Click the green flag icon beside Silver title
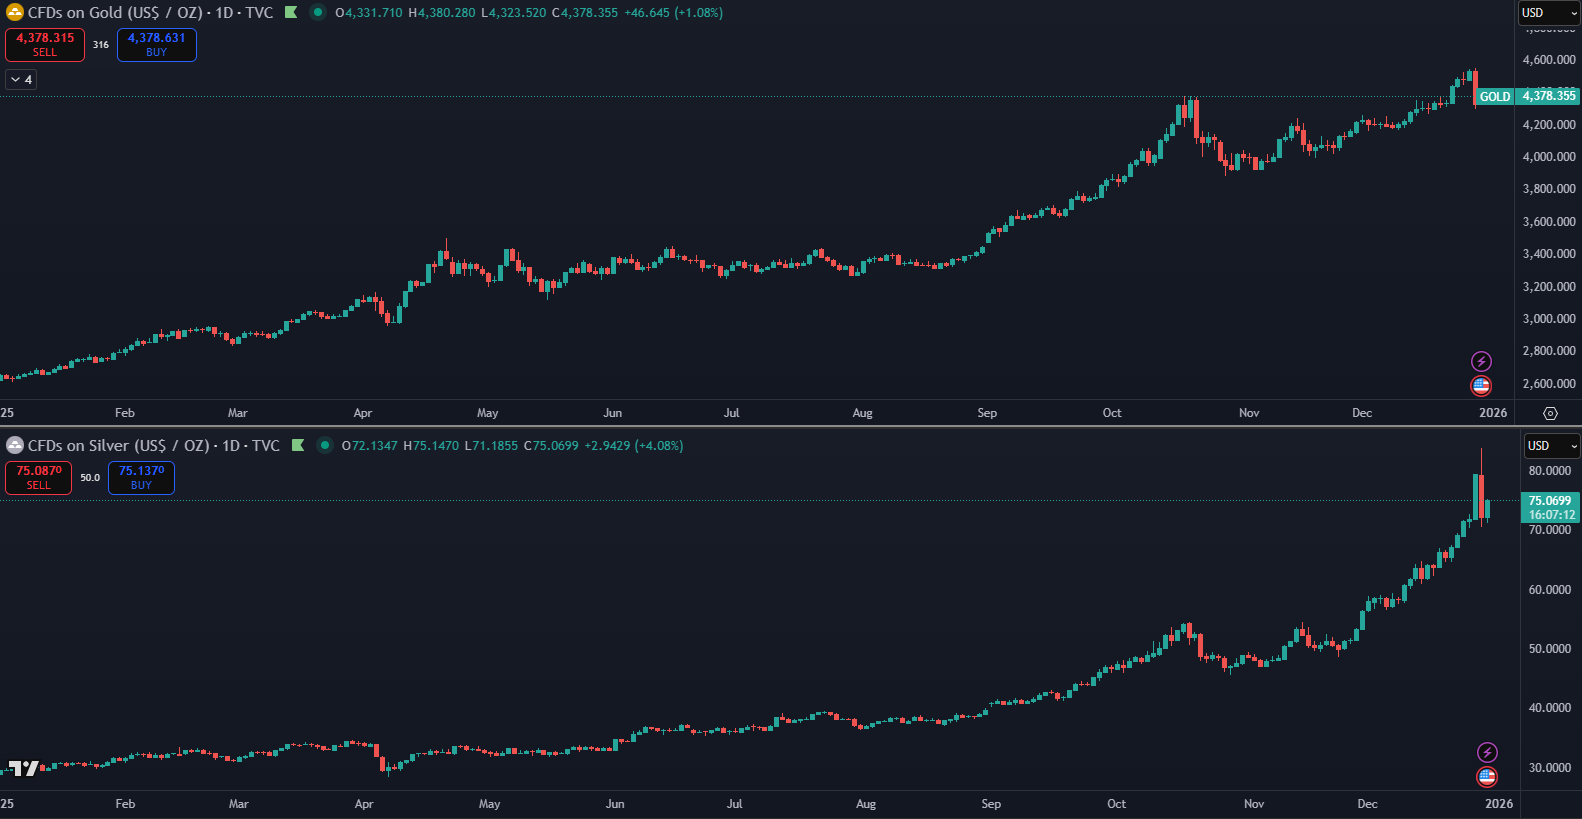Viewport: 1582px width, 819px height. point(298,446)
